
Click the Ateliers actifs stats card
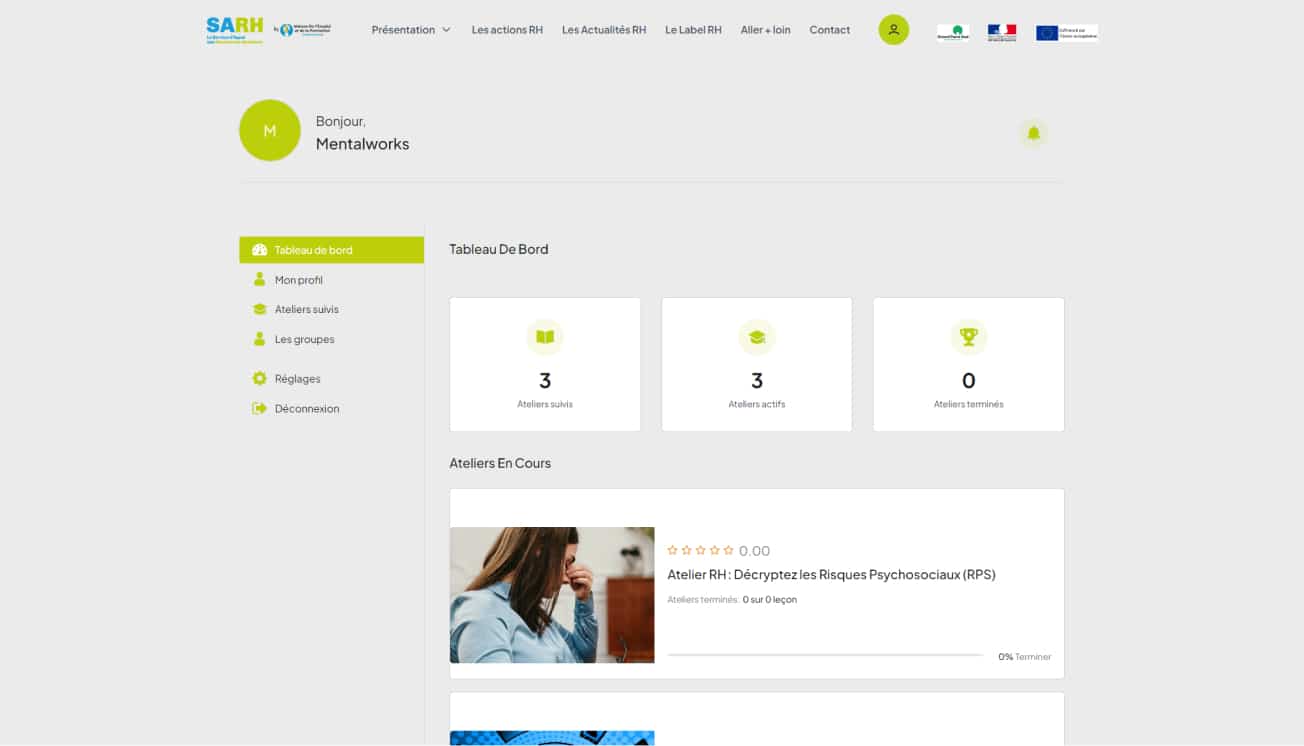[x=757, y=364]
